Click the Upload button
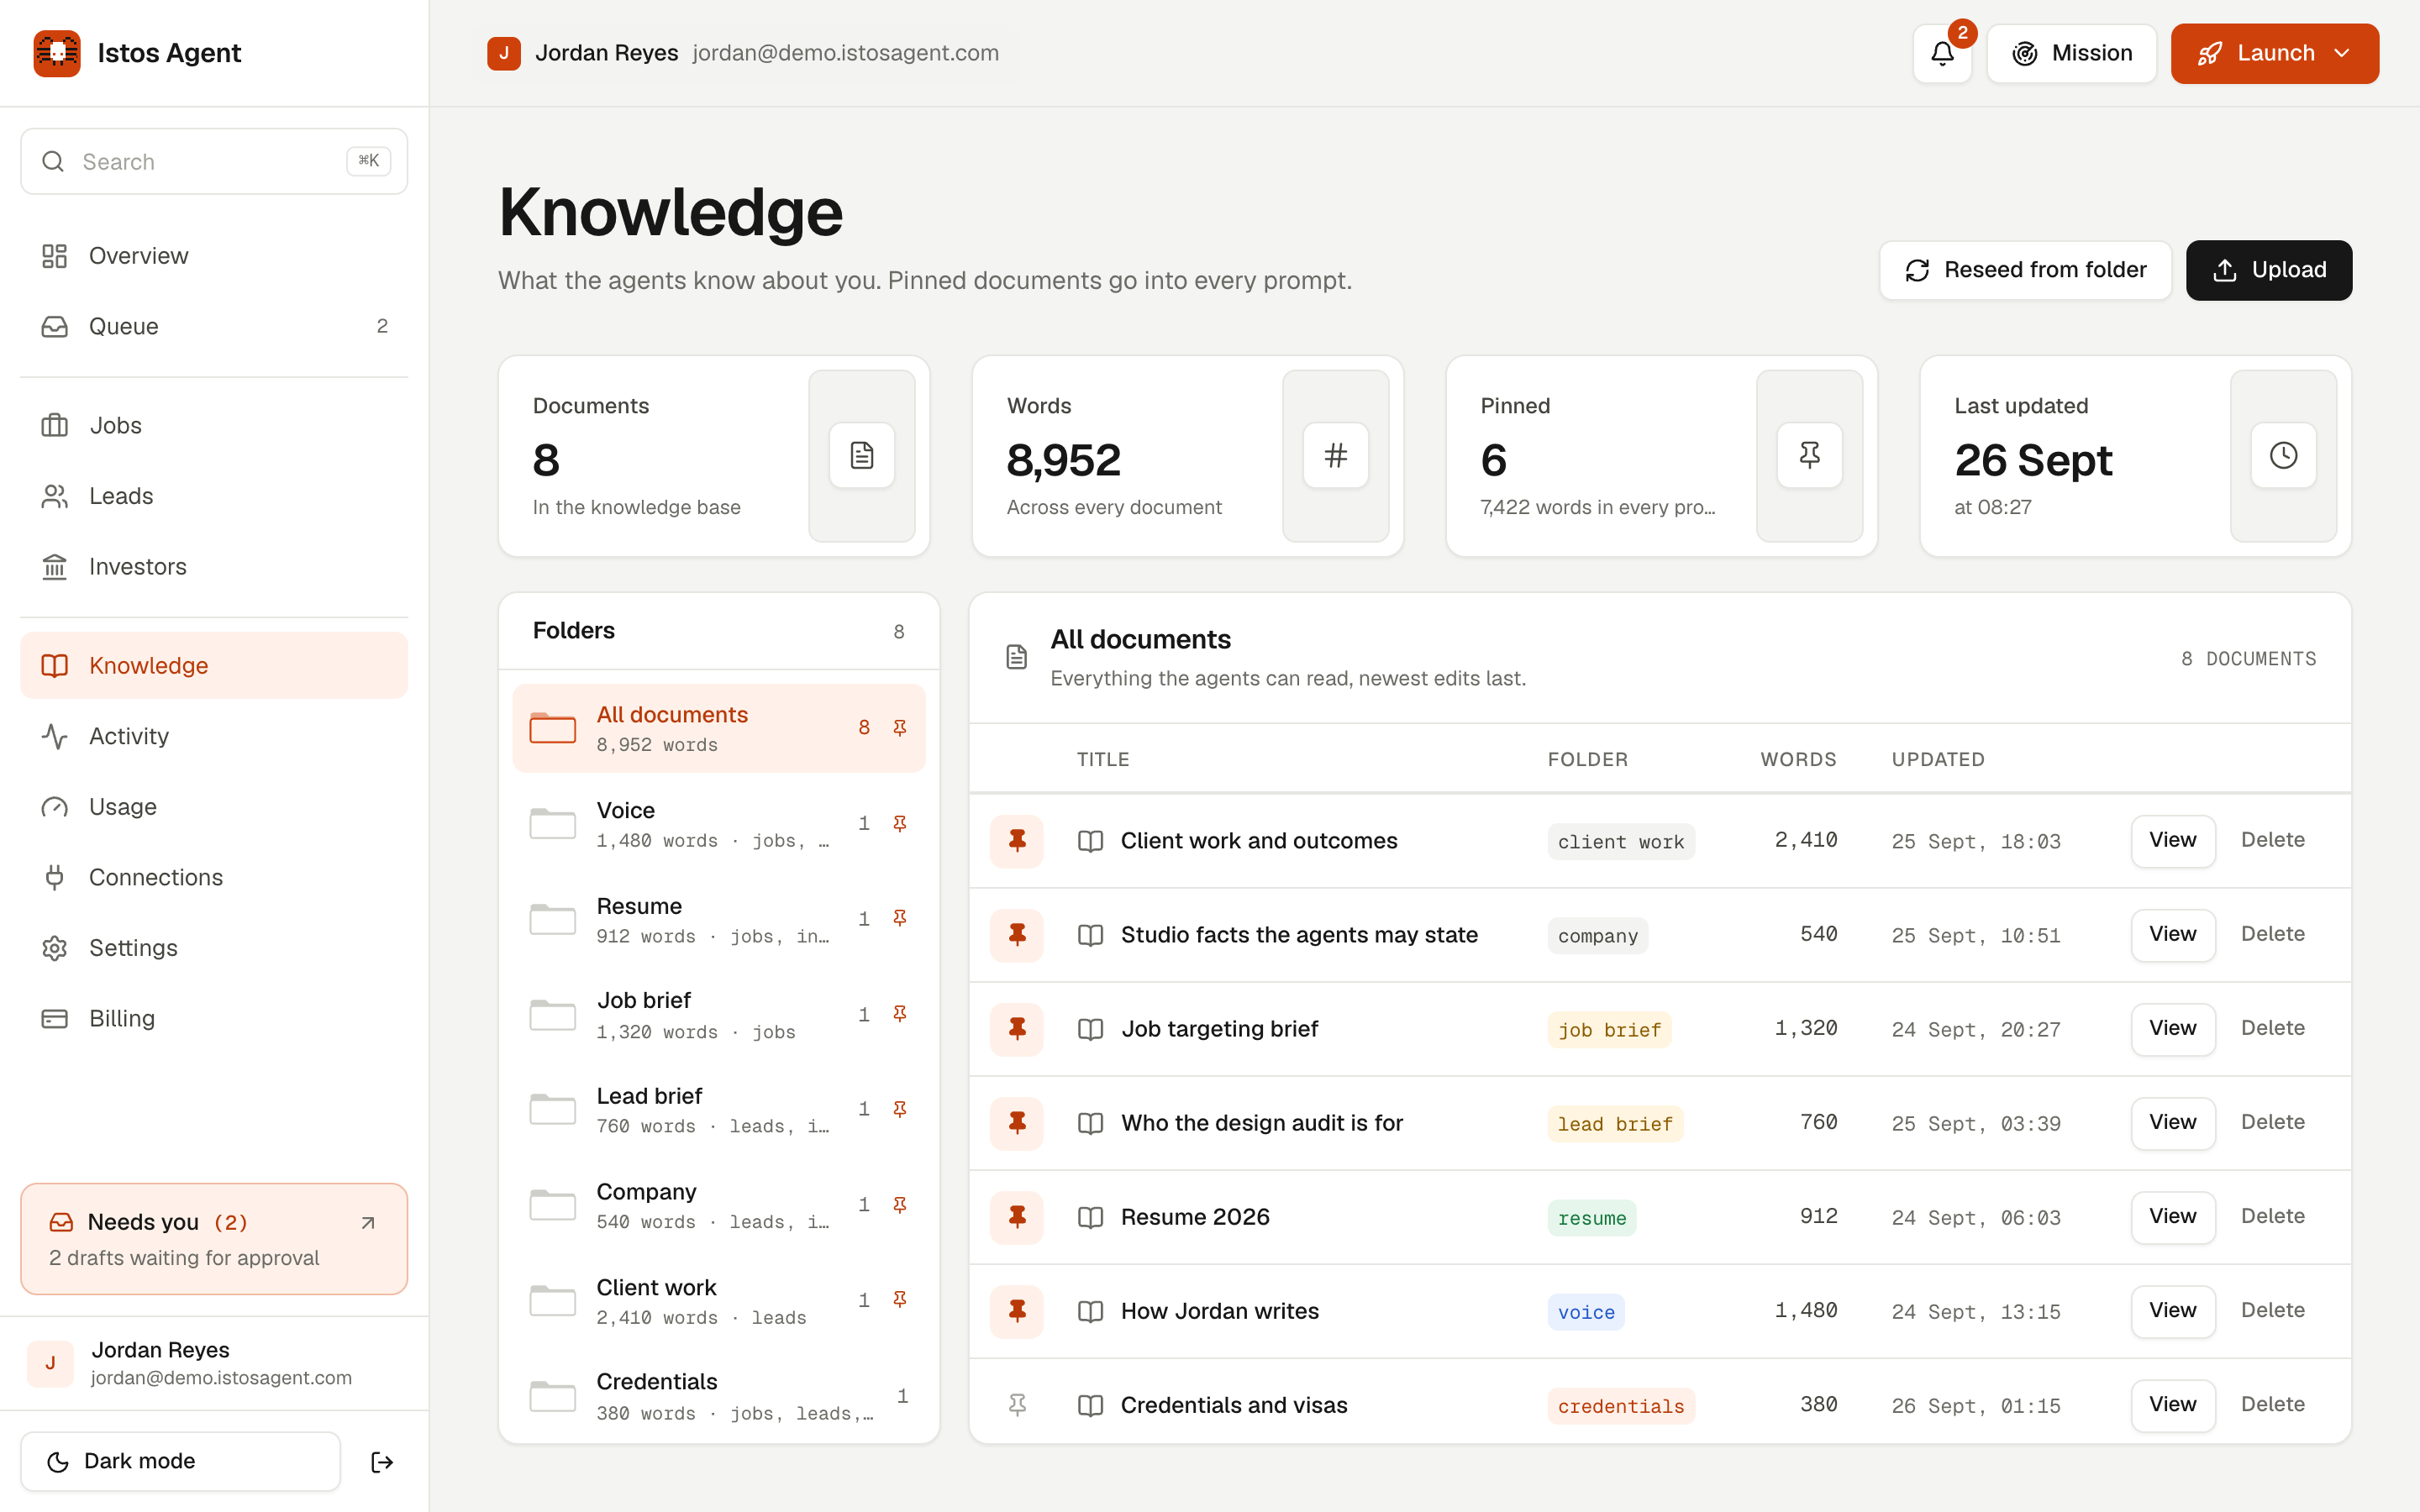This screenshot has width=2420, height=1512. click(x=2269, y=270)
